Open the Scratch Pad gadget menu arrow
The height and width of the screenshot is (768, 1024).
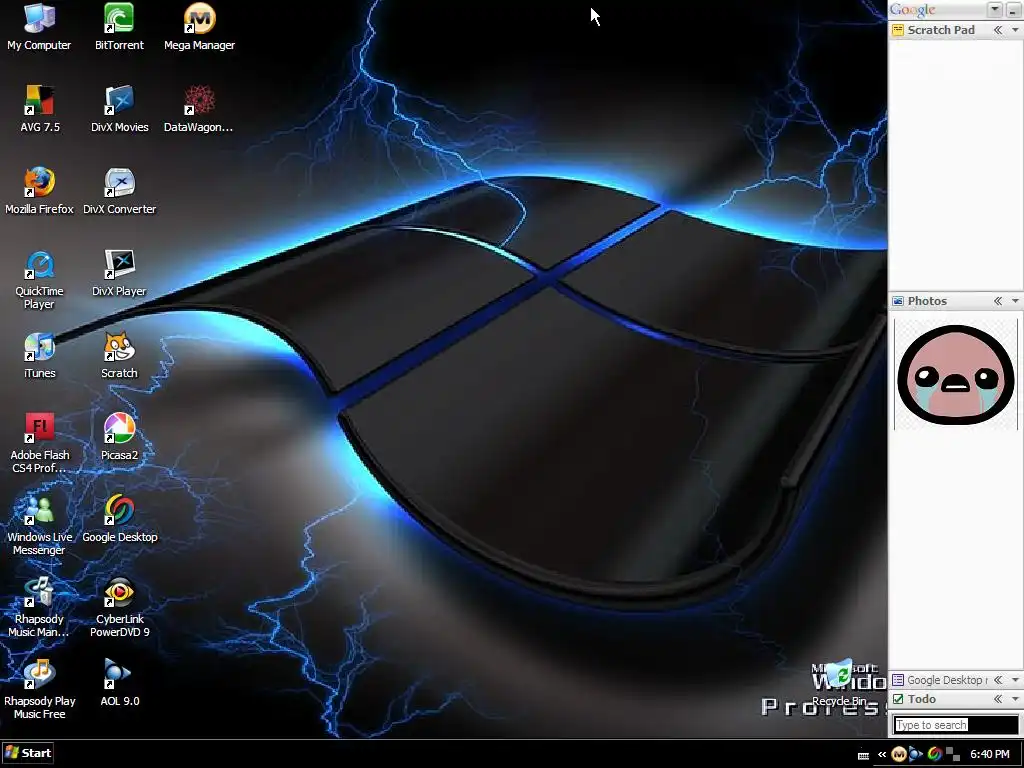click(x=1015, y=30)
